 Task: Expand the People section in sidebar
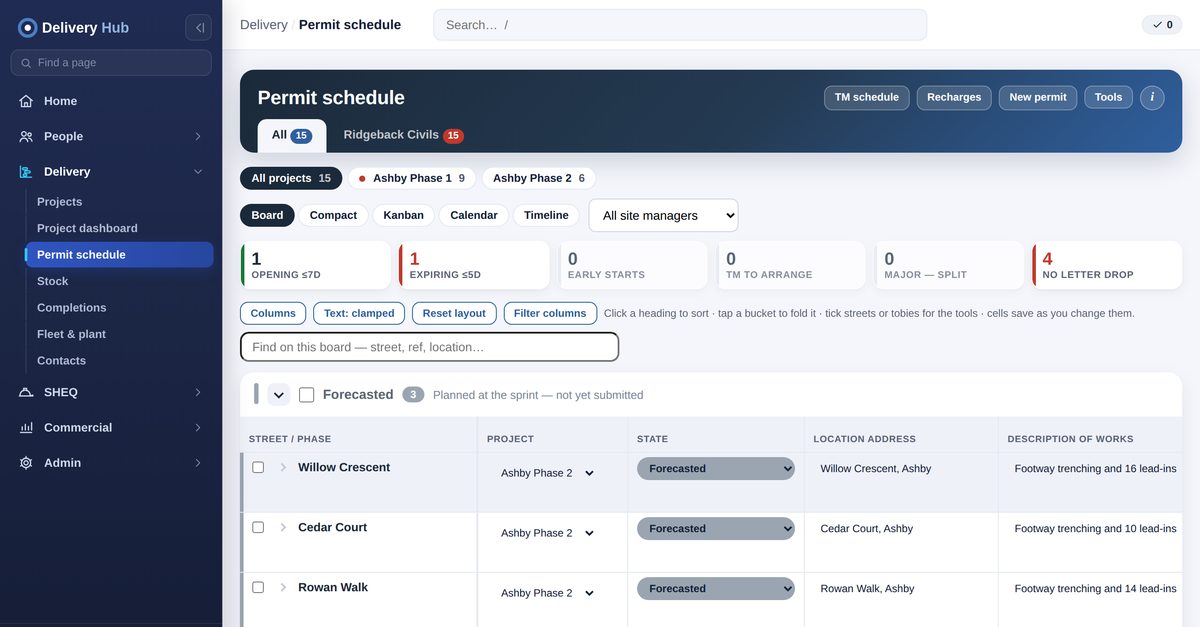click(x=198, y=136)
